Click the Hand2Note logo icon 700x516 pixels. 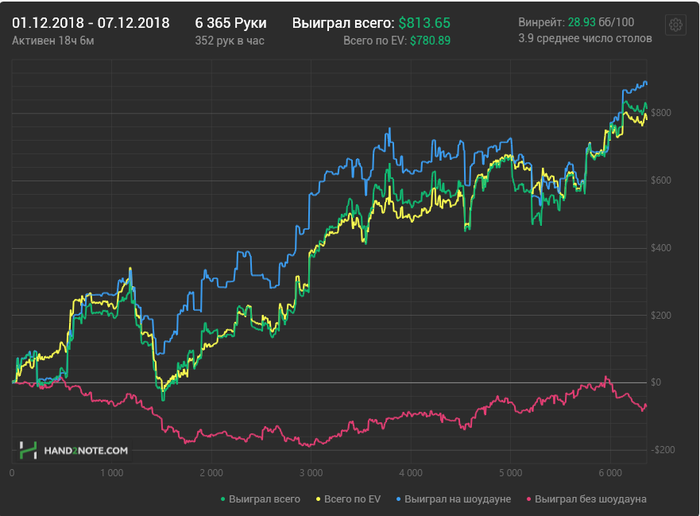(x=28, y=450)
